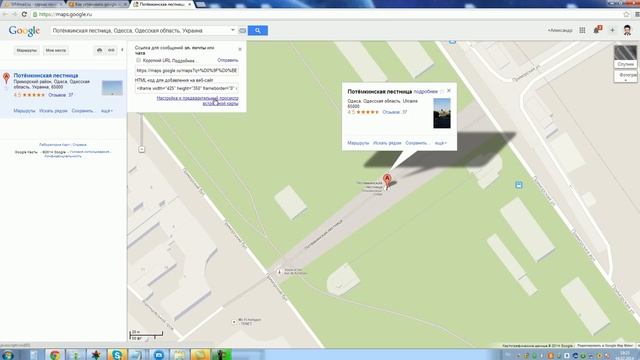The width and height of the screenshot is (640, 360).
Task: Click the +Александр profile link
Action: pyautogui.click(x=560, y=30)
